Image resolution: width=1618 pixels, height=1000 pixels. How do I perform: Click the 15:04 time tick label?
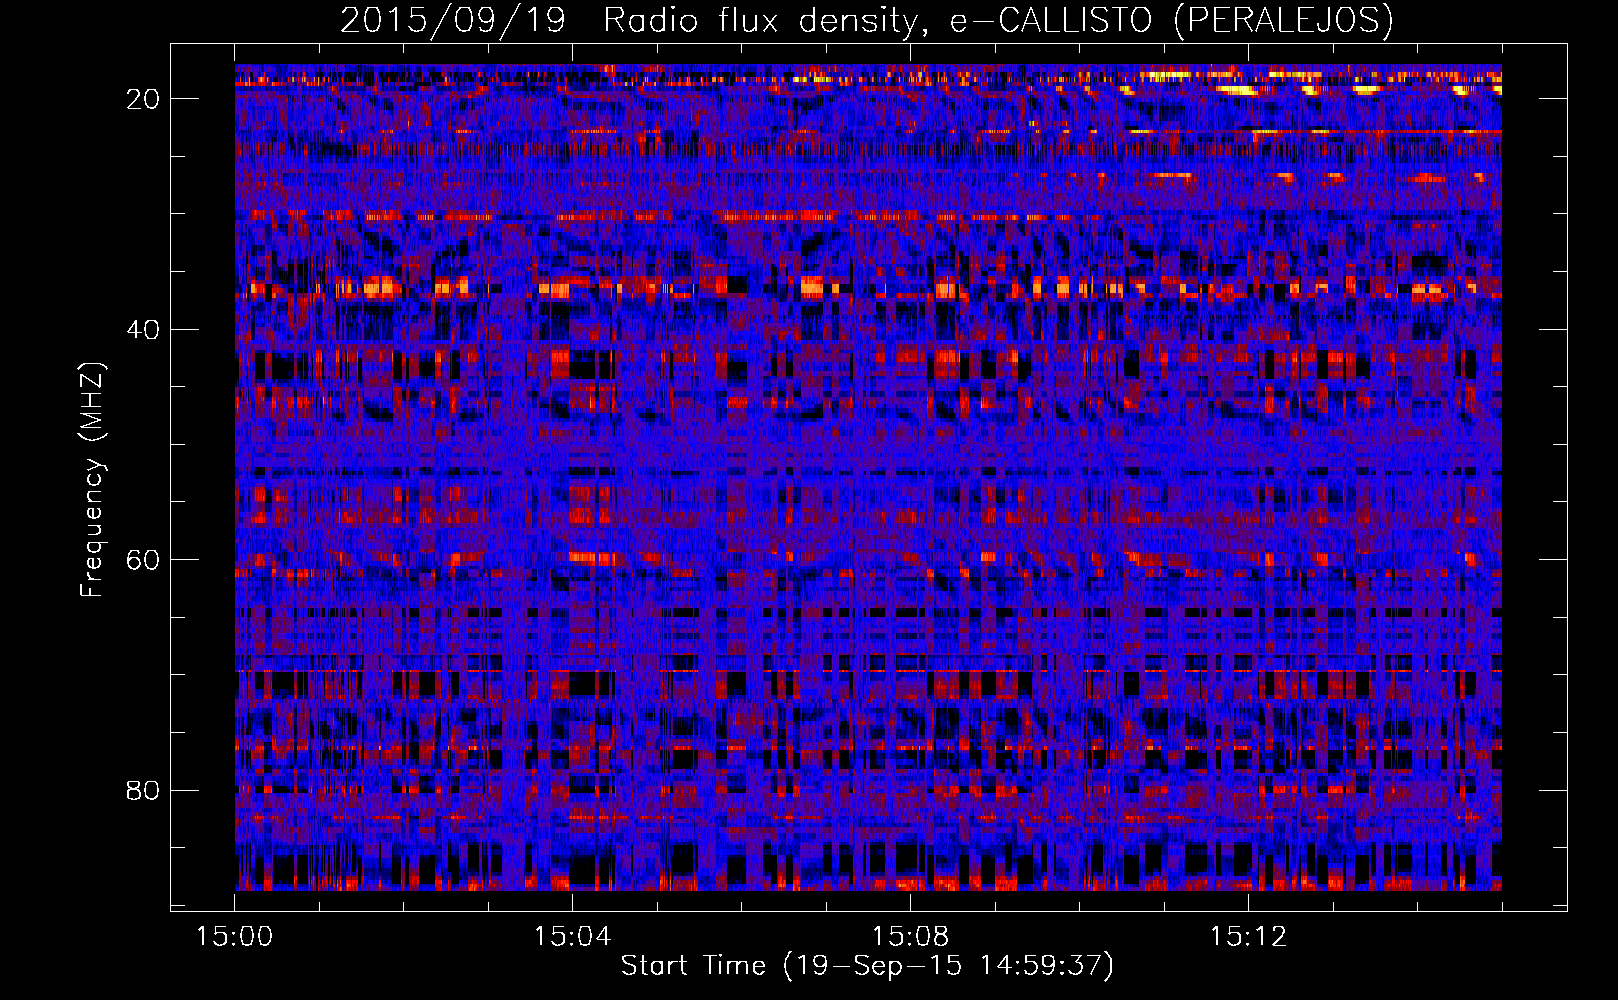[x=572, y=937]
